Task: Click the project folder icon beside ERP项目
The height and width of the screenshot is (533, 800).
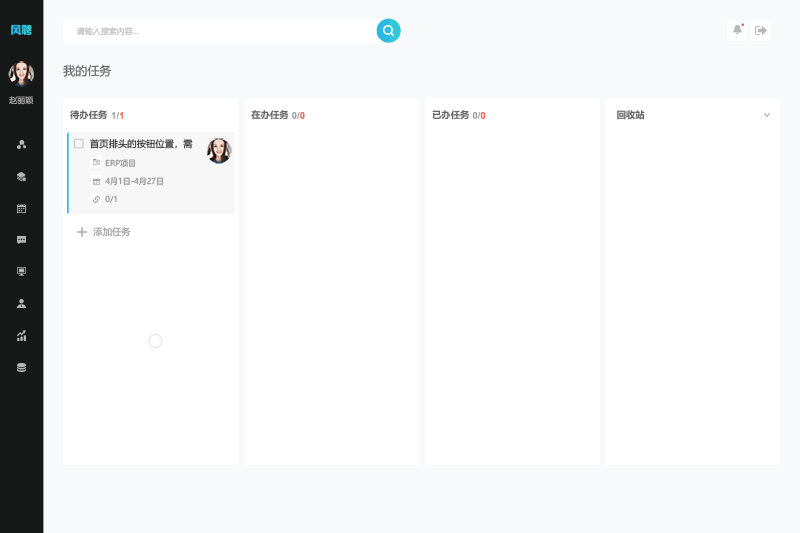Action: (96, 162)
